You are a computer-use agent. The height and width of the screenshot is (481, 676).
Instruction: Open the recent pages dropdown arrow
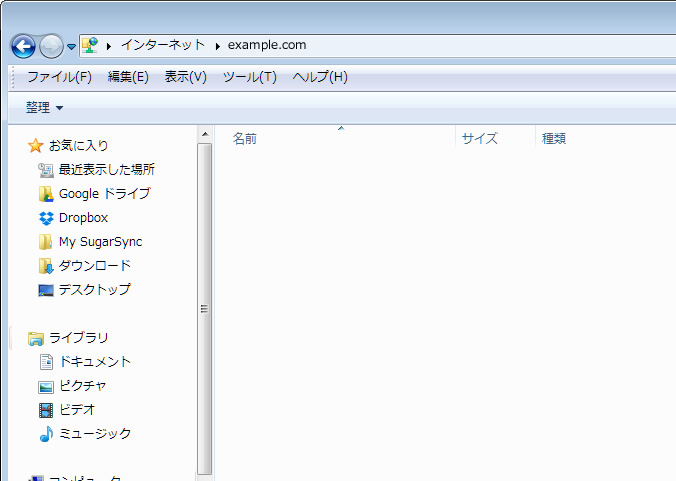(72, 47)
